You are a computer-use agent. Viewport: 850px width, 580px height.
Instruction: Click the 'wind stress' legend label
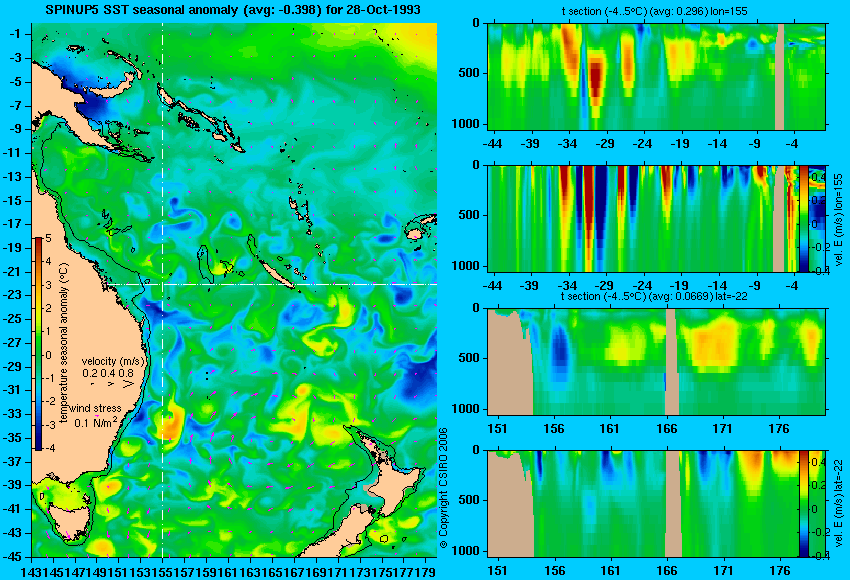click(x=95, y=408)
